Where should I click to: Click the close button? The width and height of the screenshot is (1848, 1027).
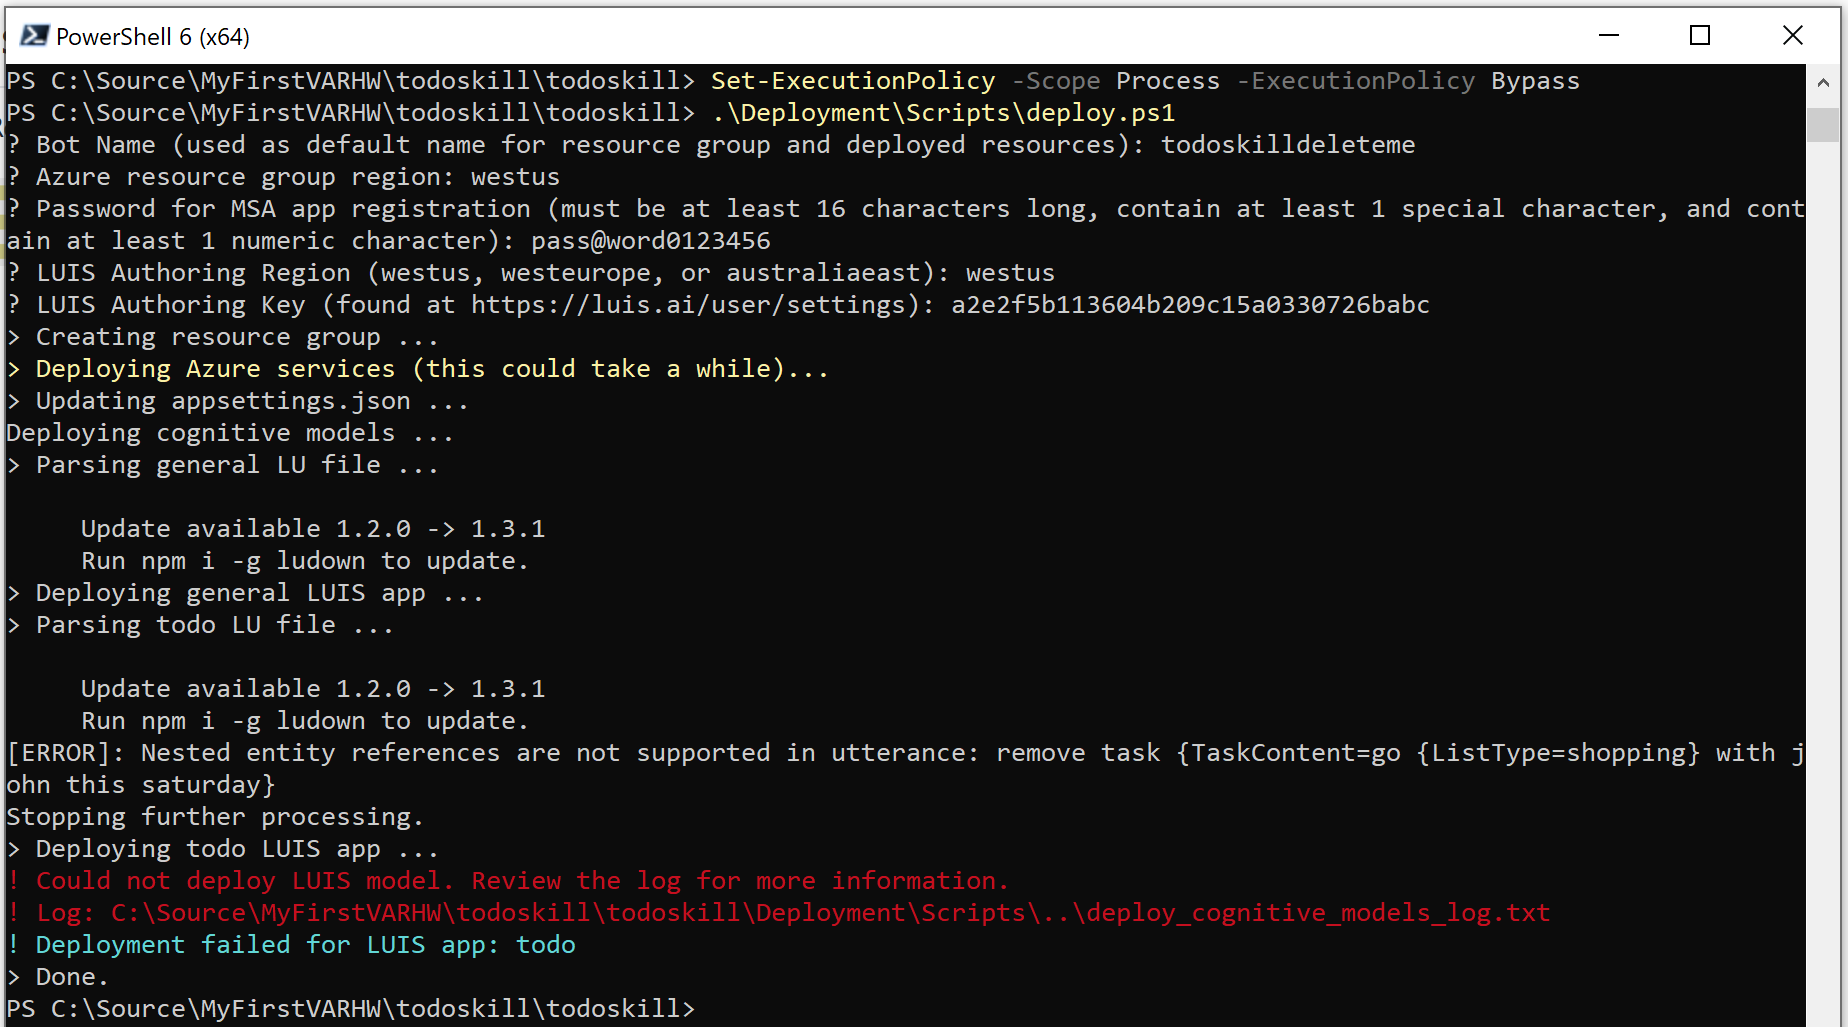click(x=1792, y=35)
